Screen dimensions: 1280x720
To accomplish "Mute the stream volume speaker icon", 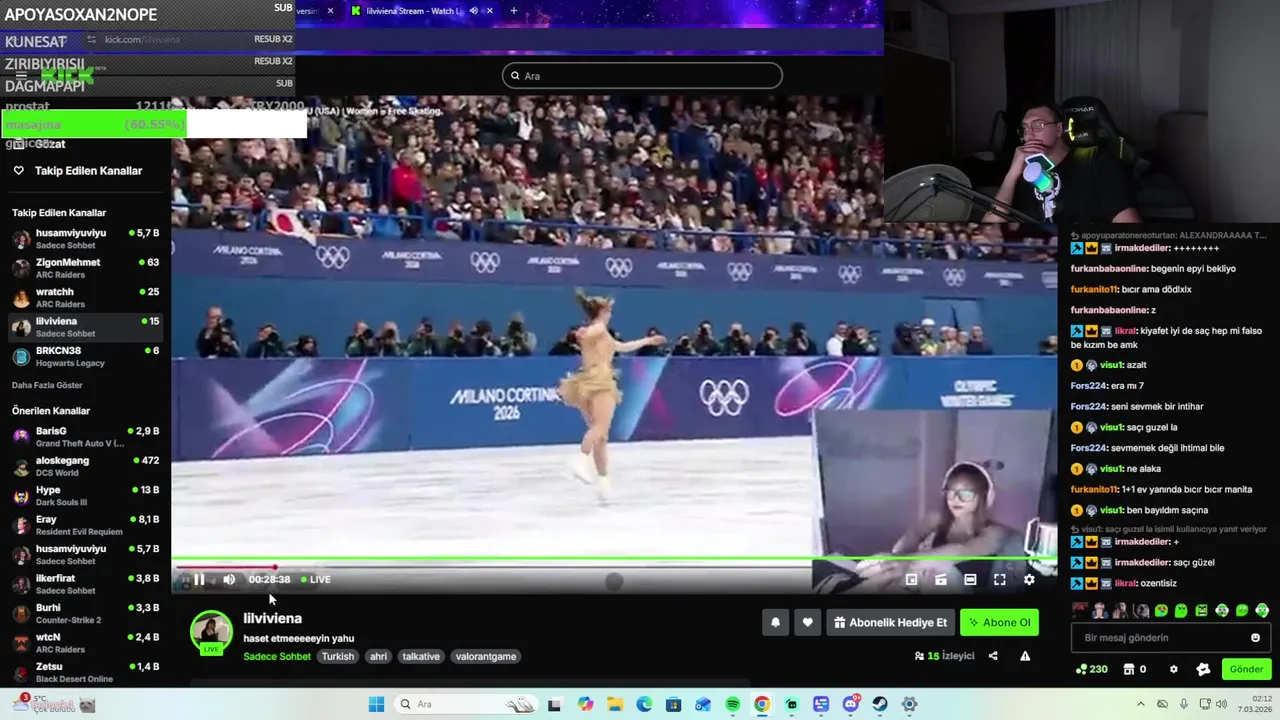I will (229, 579).
